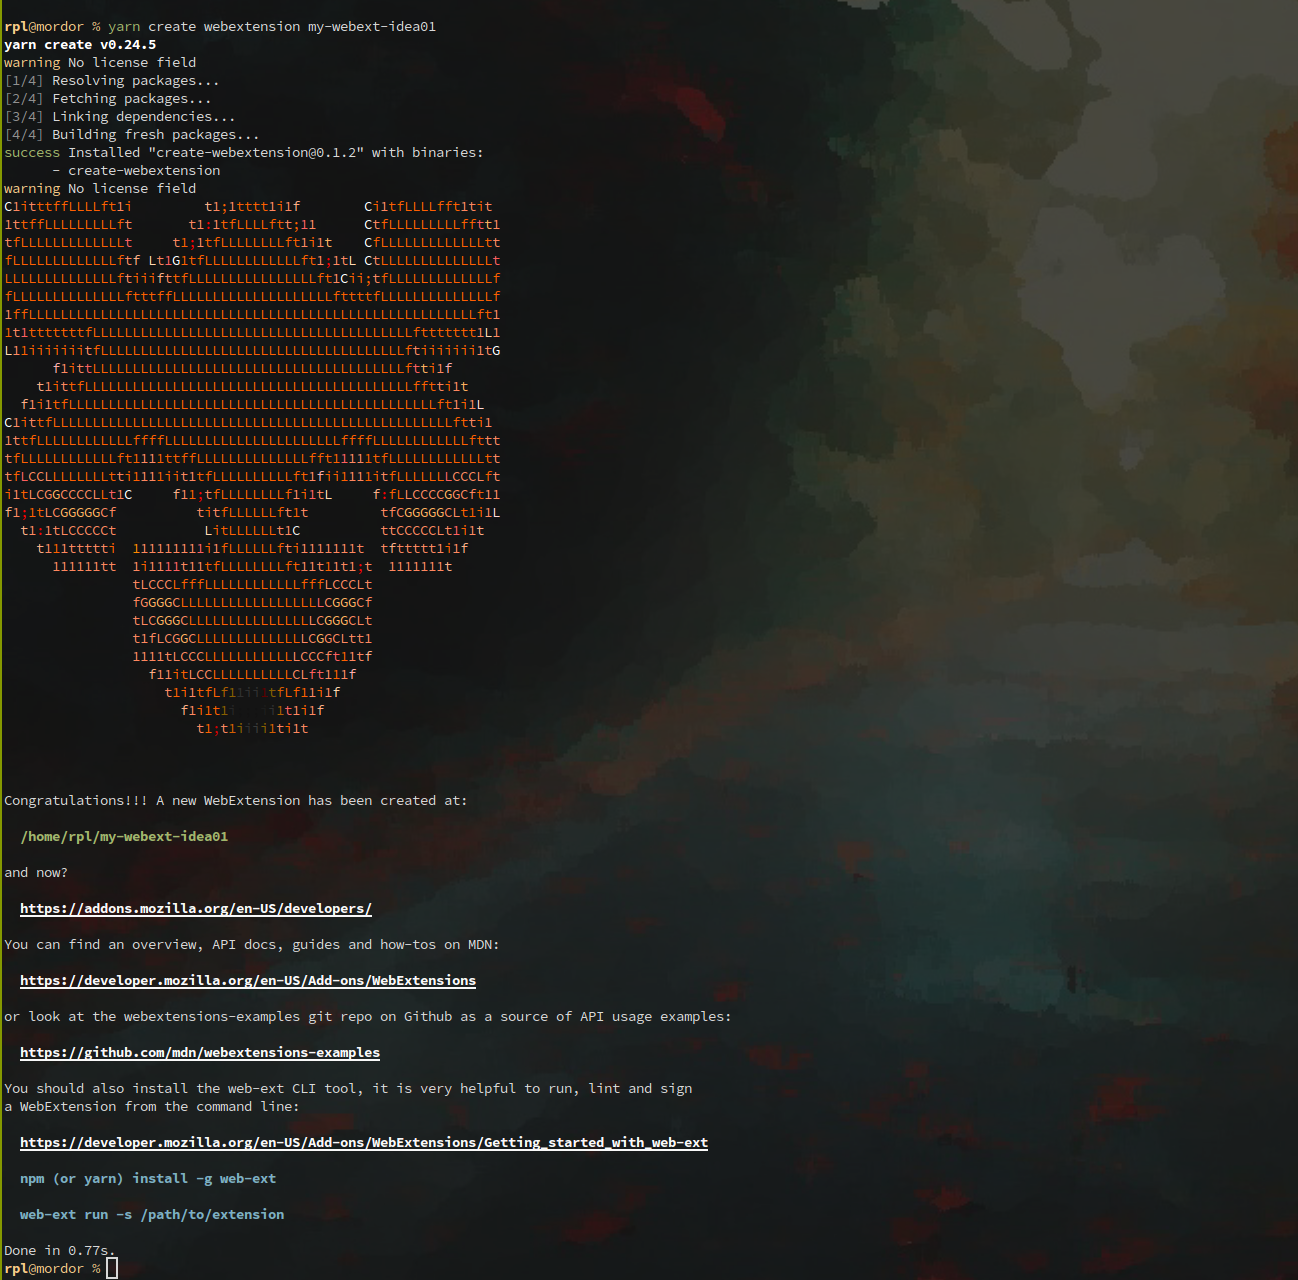Open the MDN Add-ons/WebExtensions documentation link
This screenshot has width=1298, height=1280.
(247, 981)
